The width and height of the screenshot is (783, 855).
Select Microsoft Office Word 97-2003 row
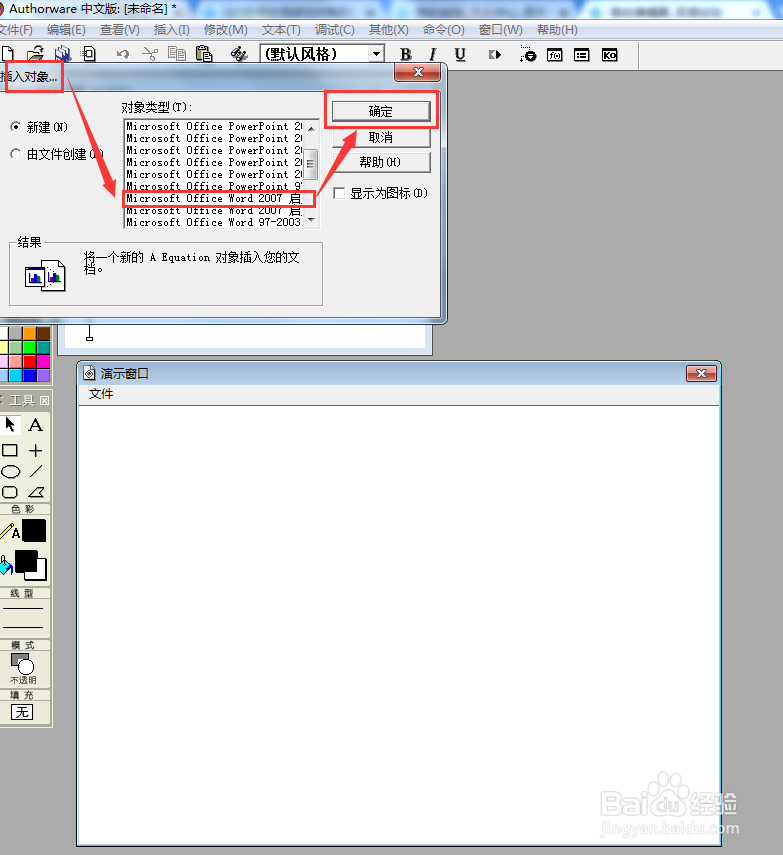tap(214, 222)
